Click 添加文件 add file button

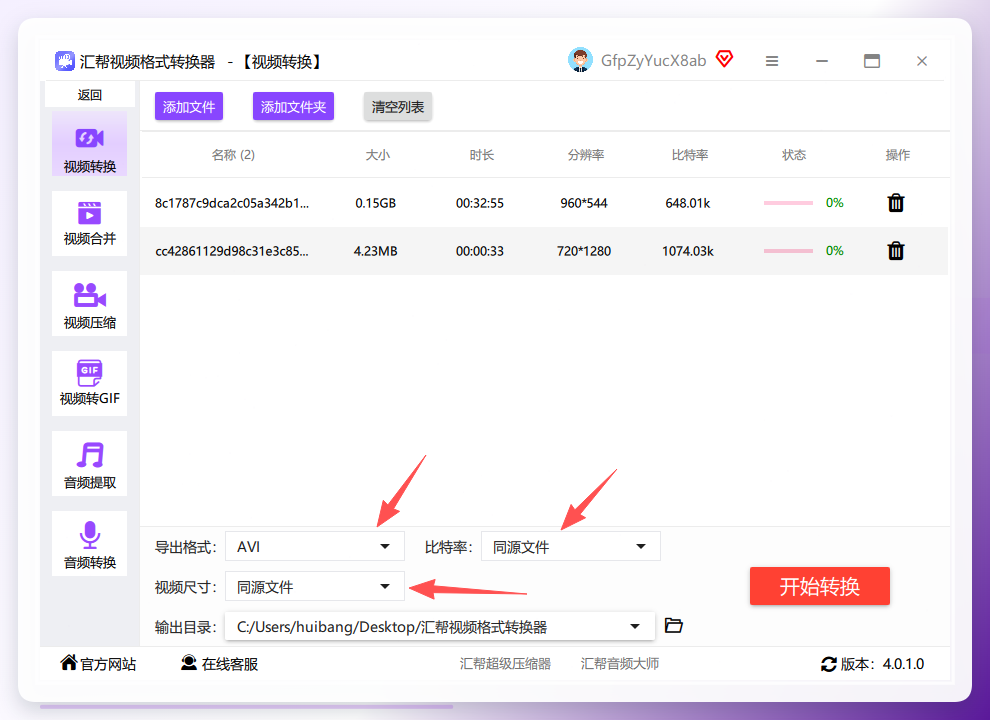[189, 107]
